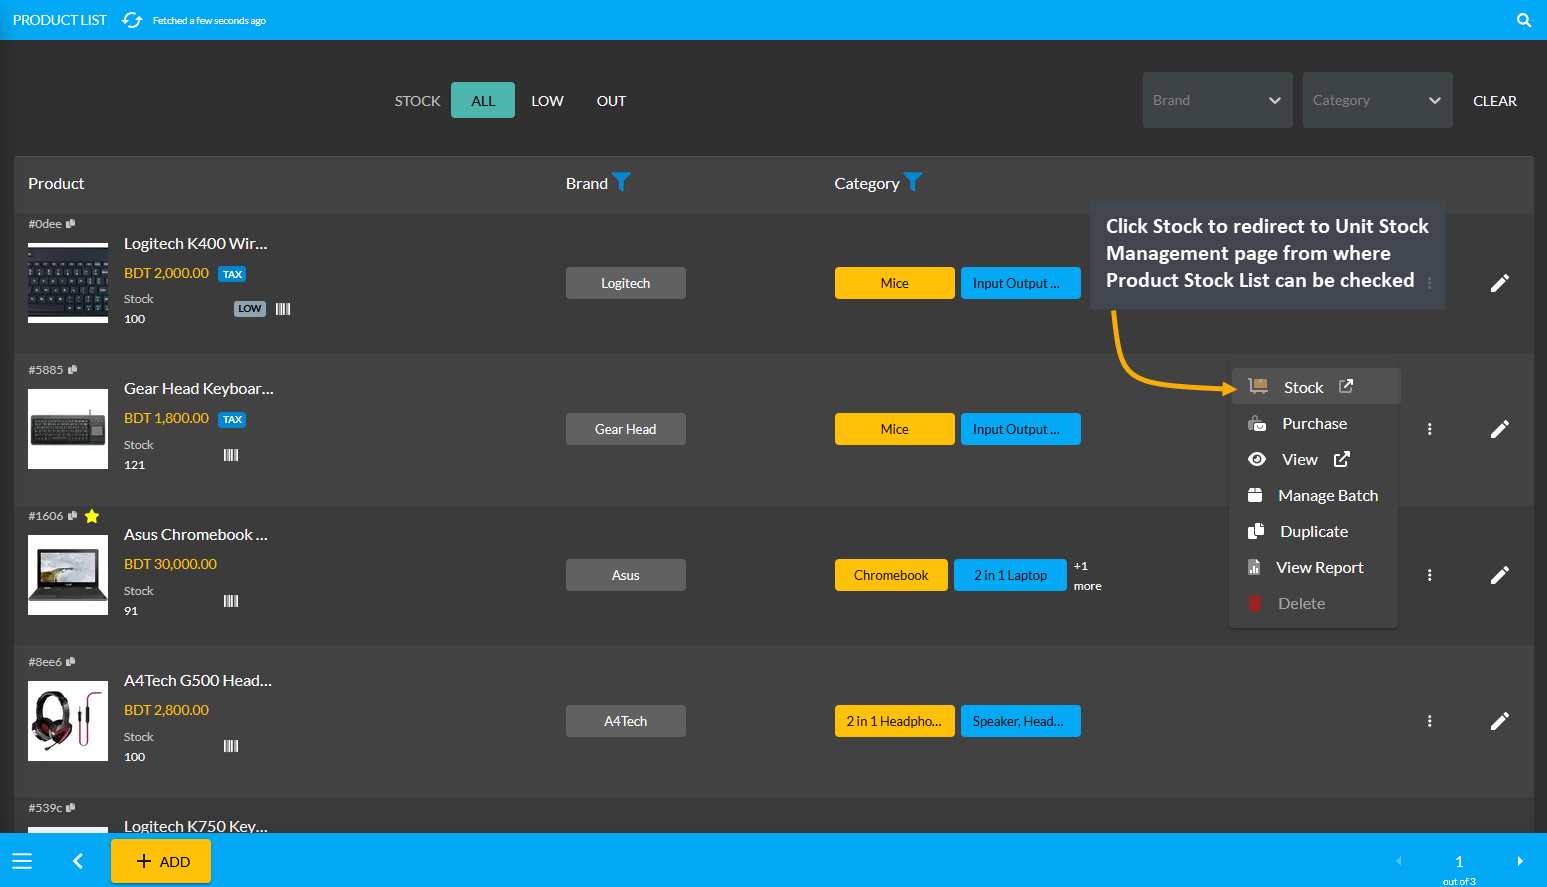Click barcode icon of Gear Head Keyboard
The image size is (1547, 887).
231,455
